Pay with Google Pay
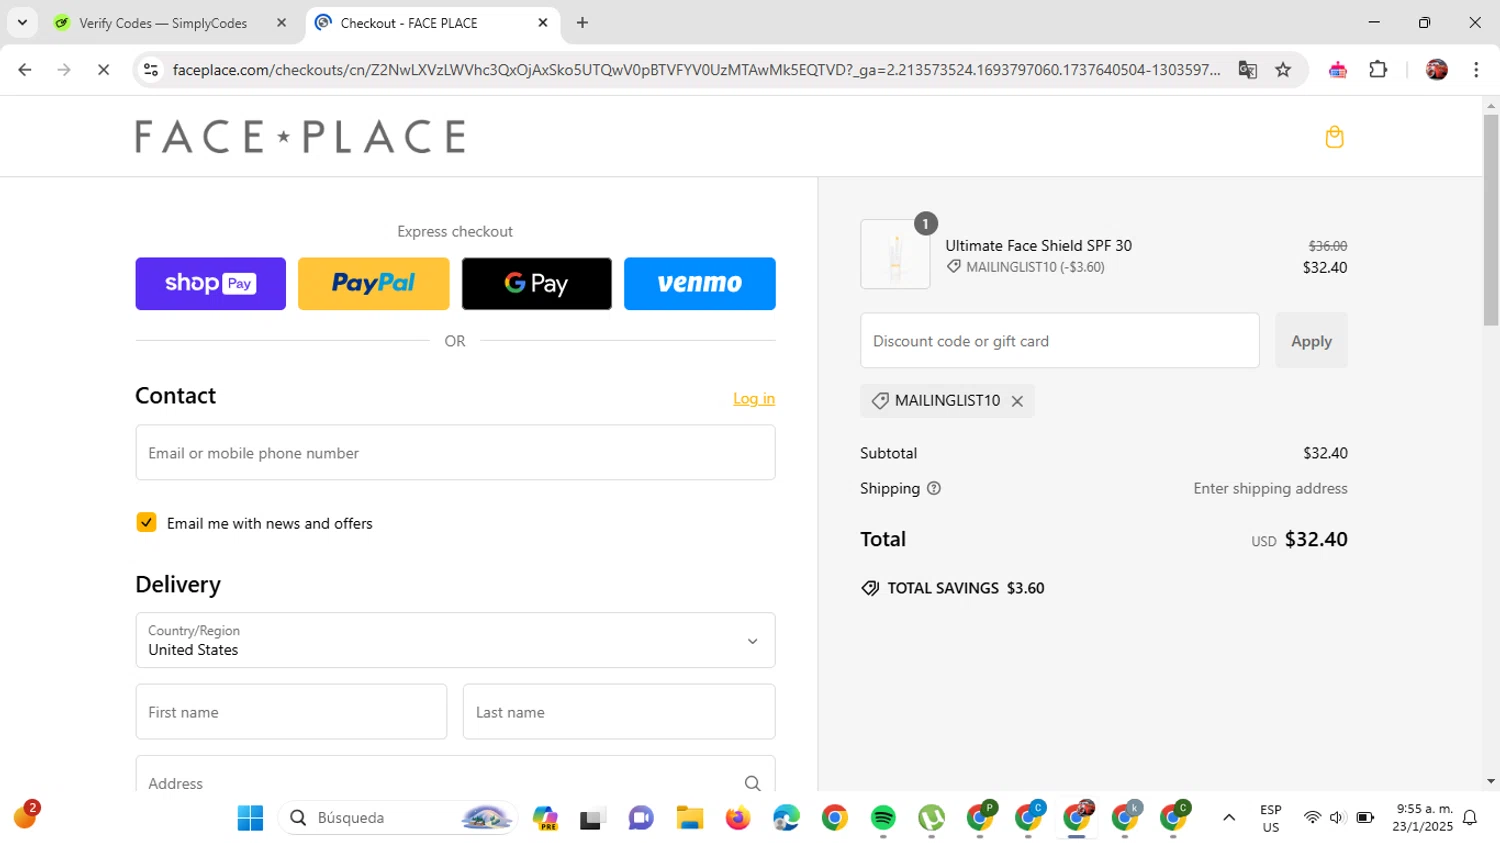 (536, 284)
